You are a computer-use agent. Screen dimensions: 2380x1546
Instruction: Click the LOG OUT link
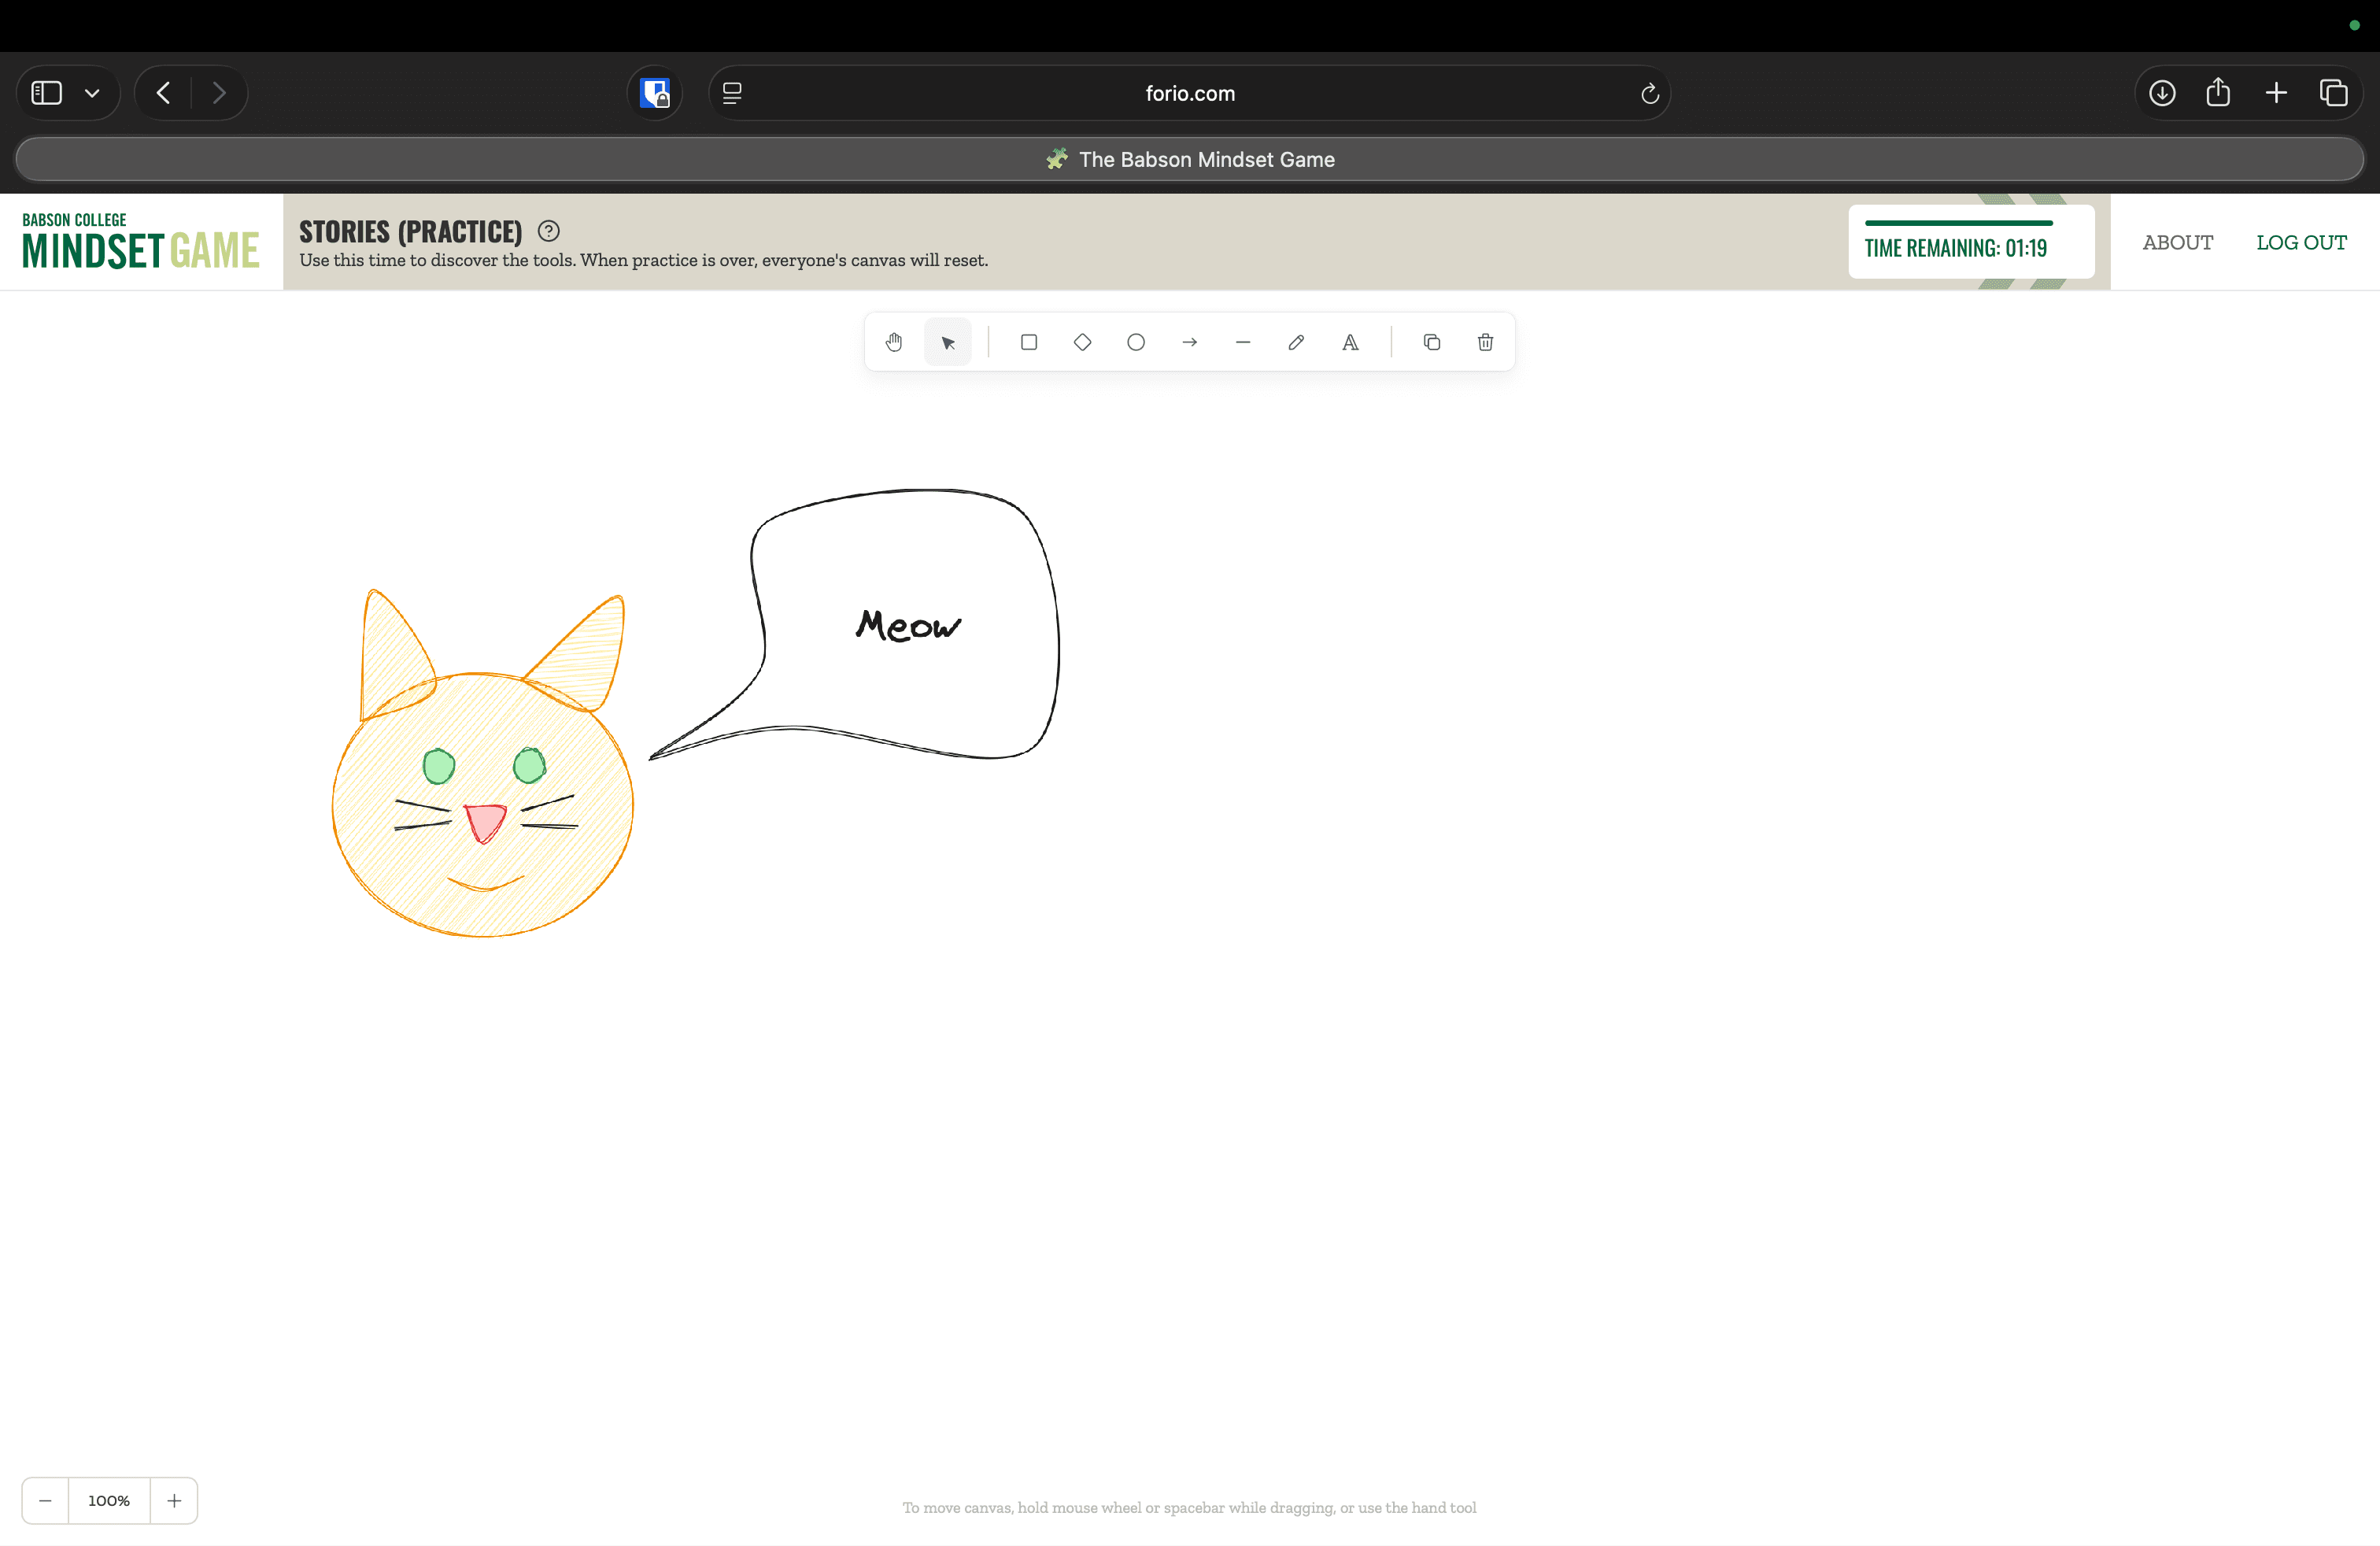click(x=2301, y=242)
